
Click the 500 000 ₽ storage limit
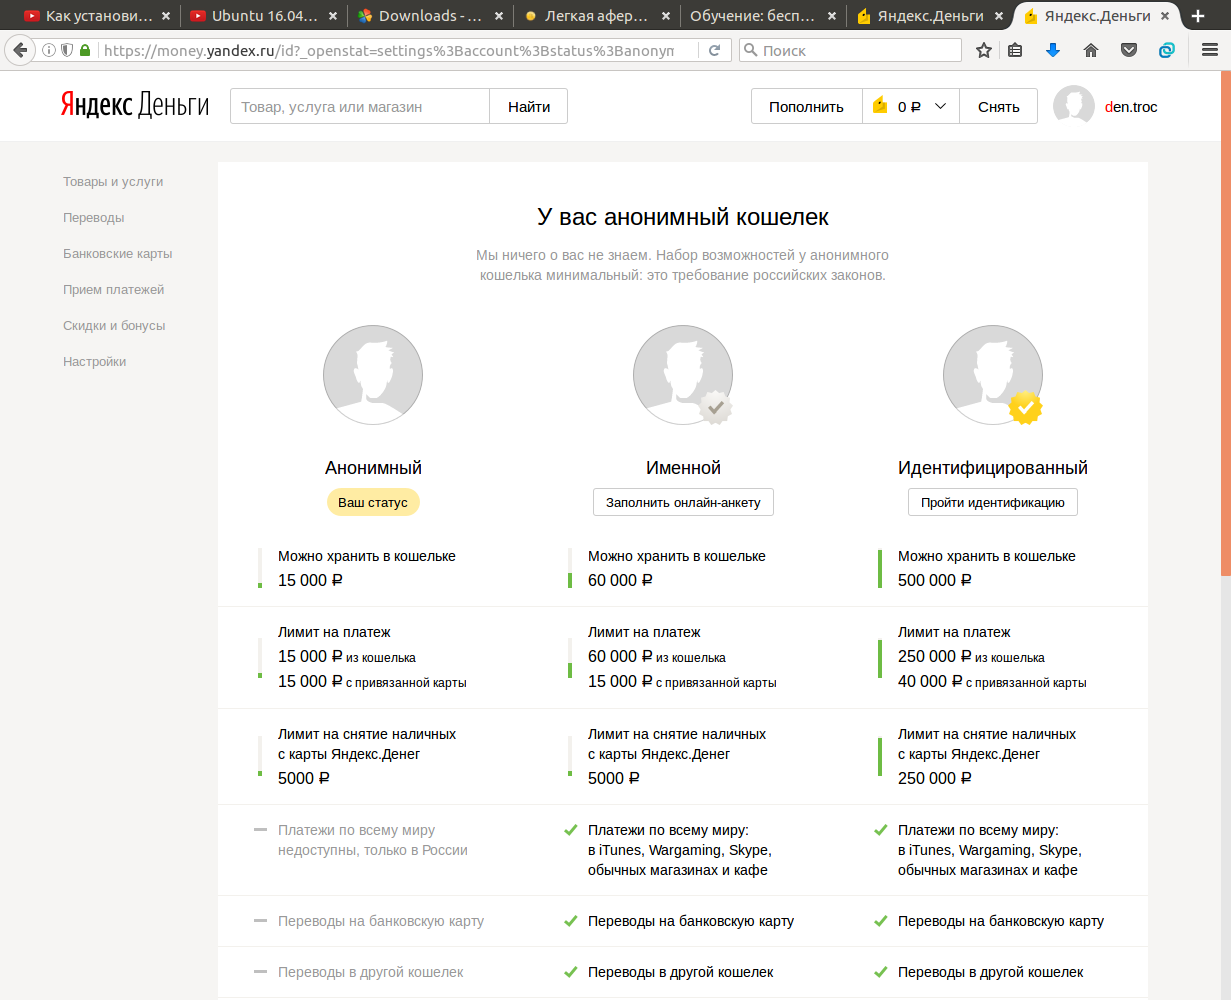click(x=935, y=580)
